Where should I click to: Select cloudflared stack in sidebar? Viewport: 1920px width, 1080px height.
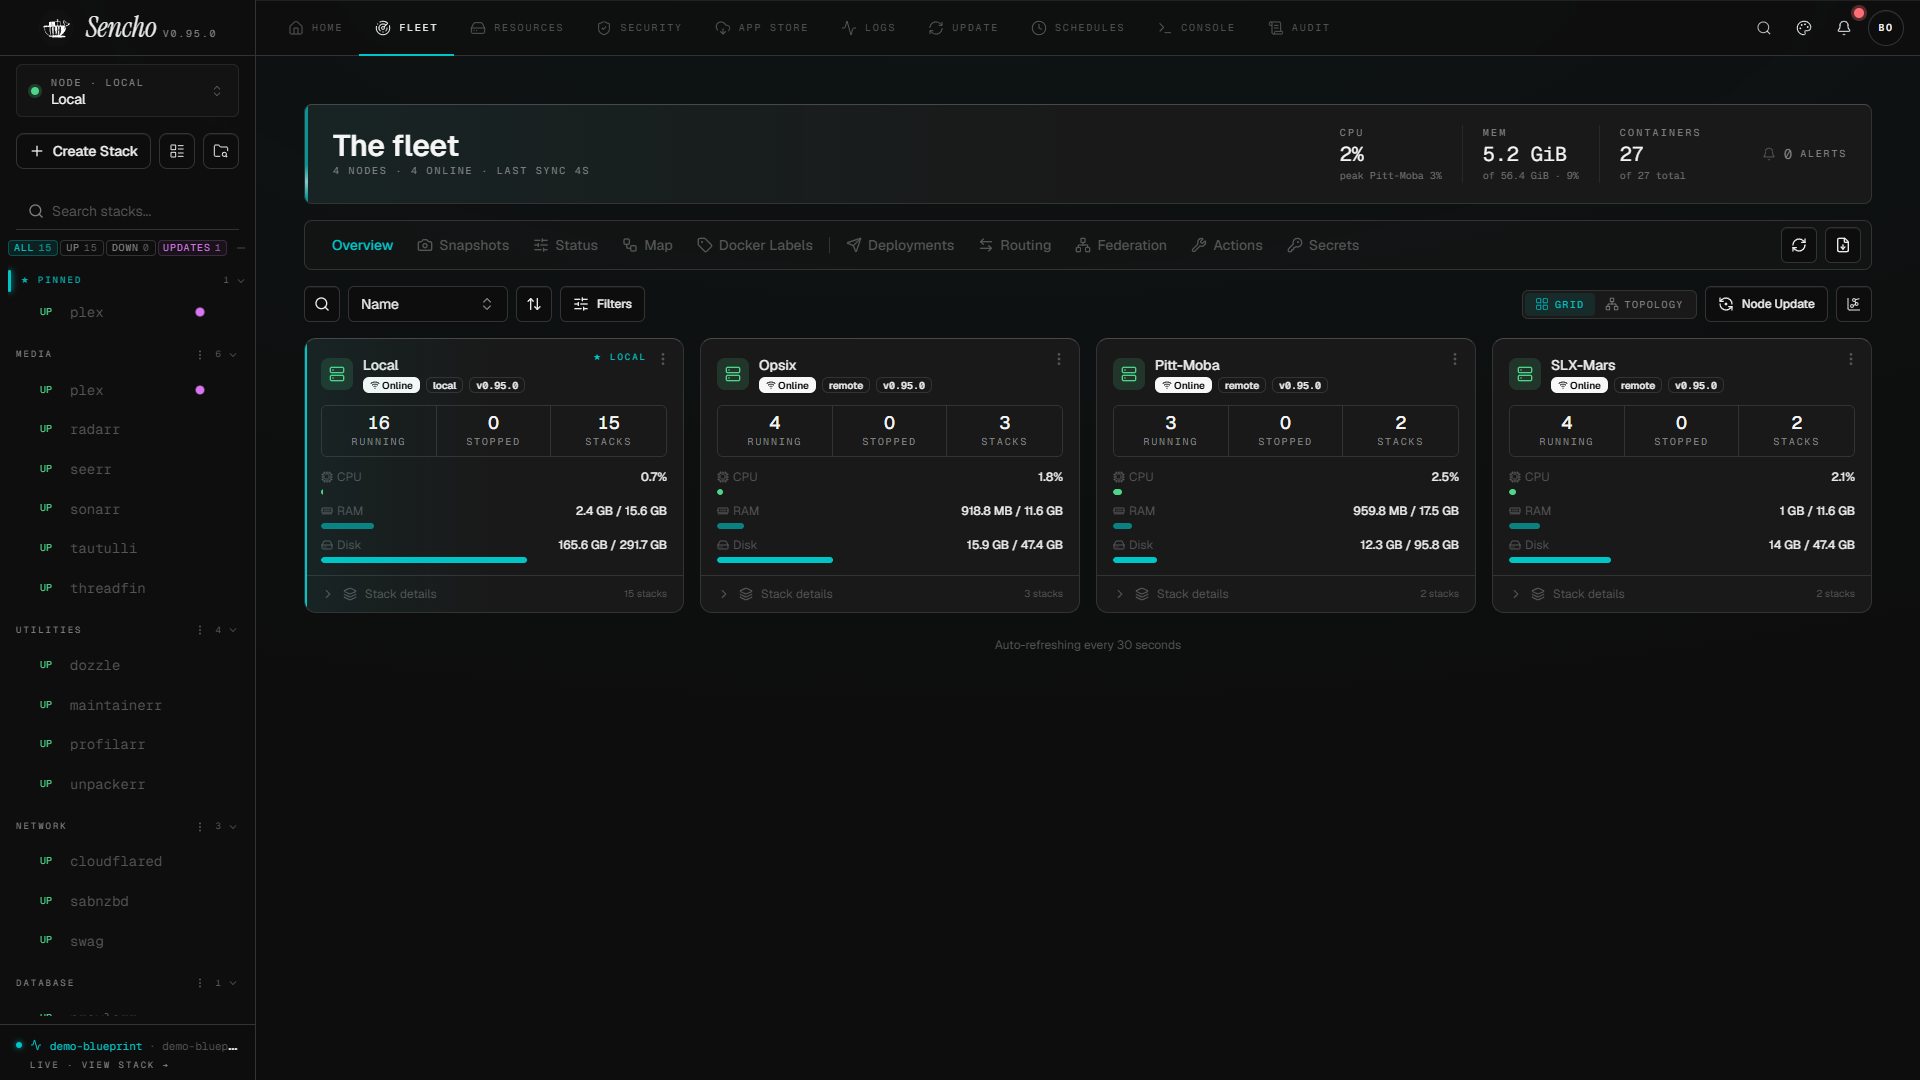[127, 862]
